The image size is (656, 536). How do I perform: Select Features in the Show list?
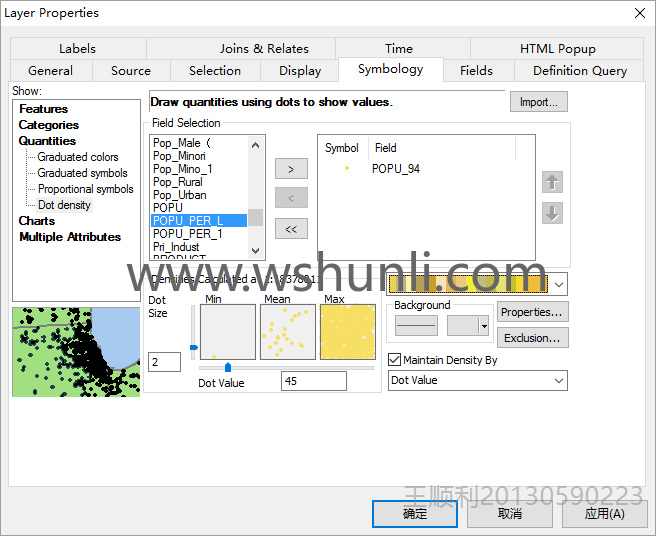click(44, 109)
